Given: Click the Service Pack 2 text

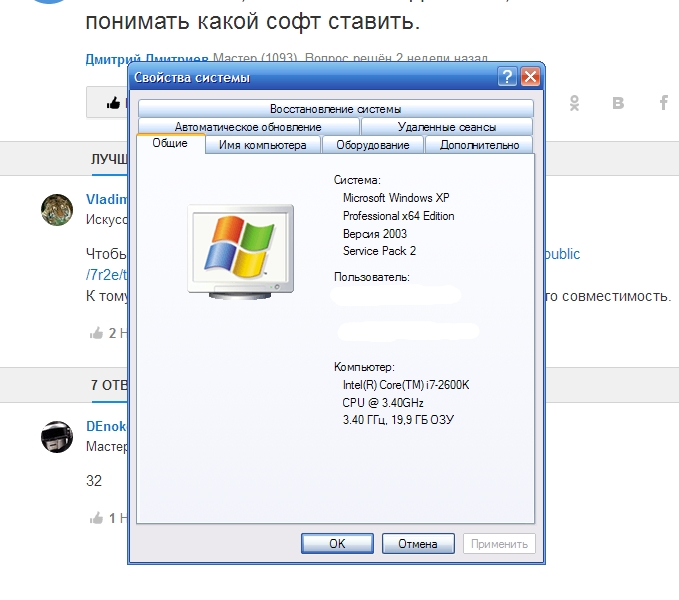Looking at the screenshot, I should (x=379, y=251).
